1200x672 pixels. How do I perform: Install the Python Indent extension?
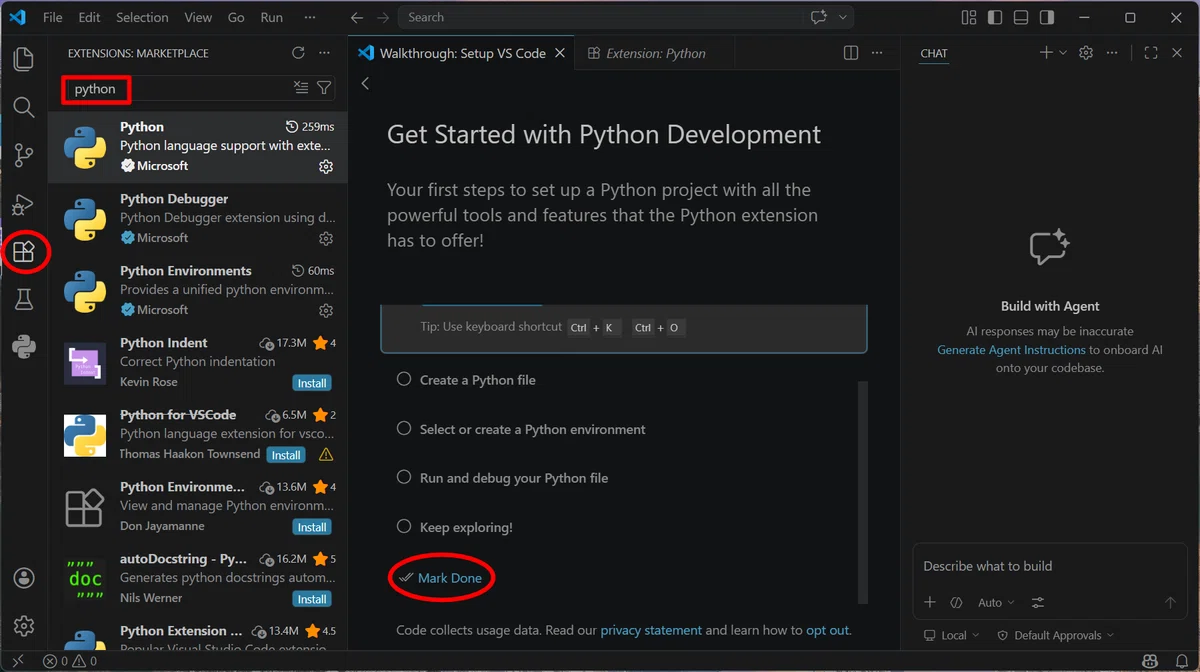[312, 383]
